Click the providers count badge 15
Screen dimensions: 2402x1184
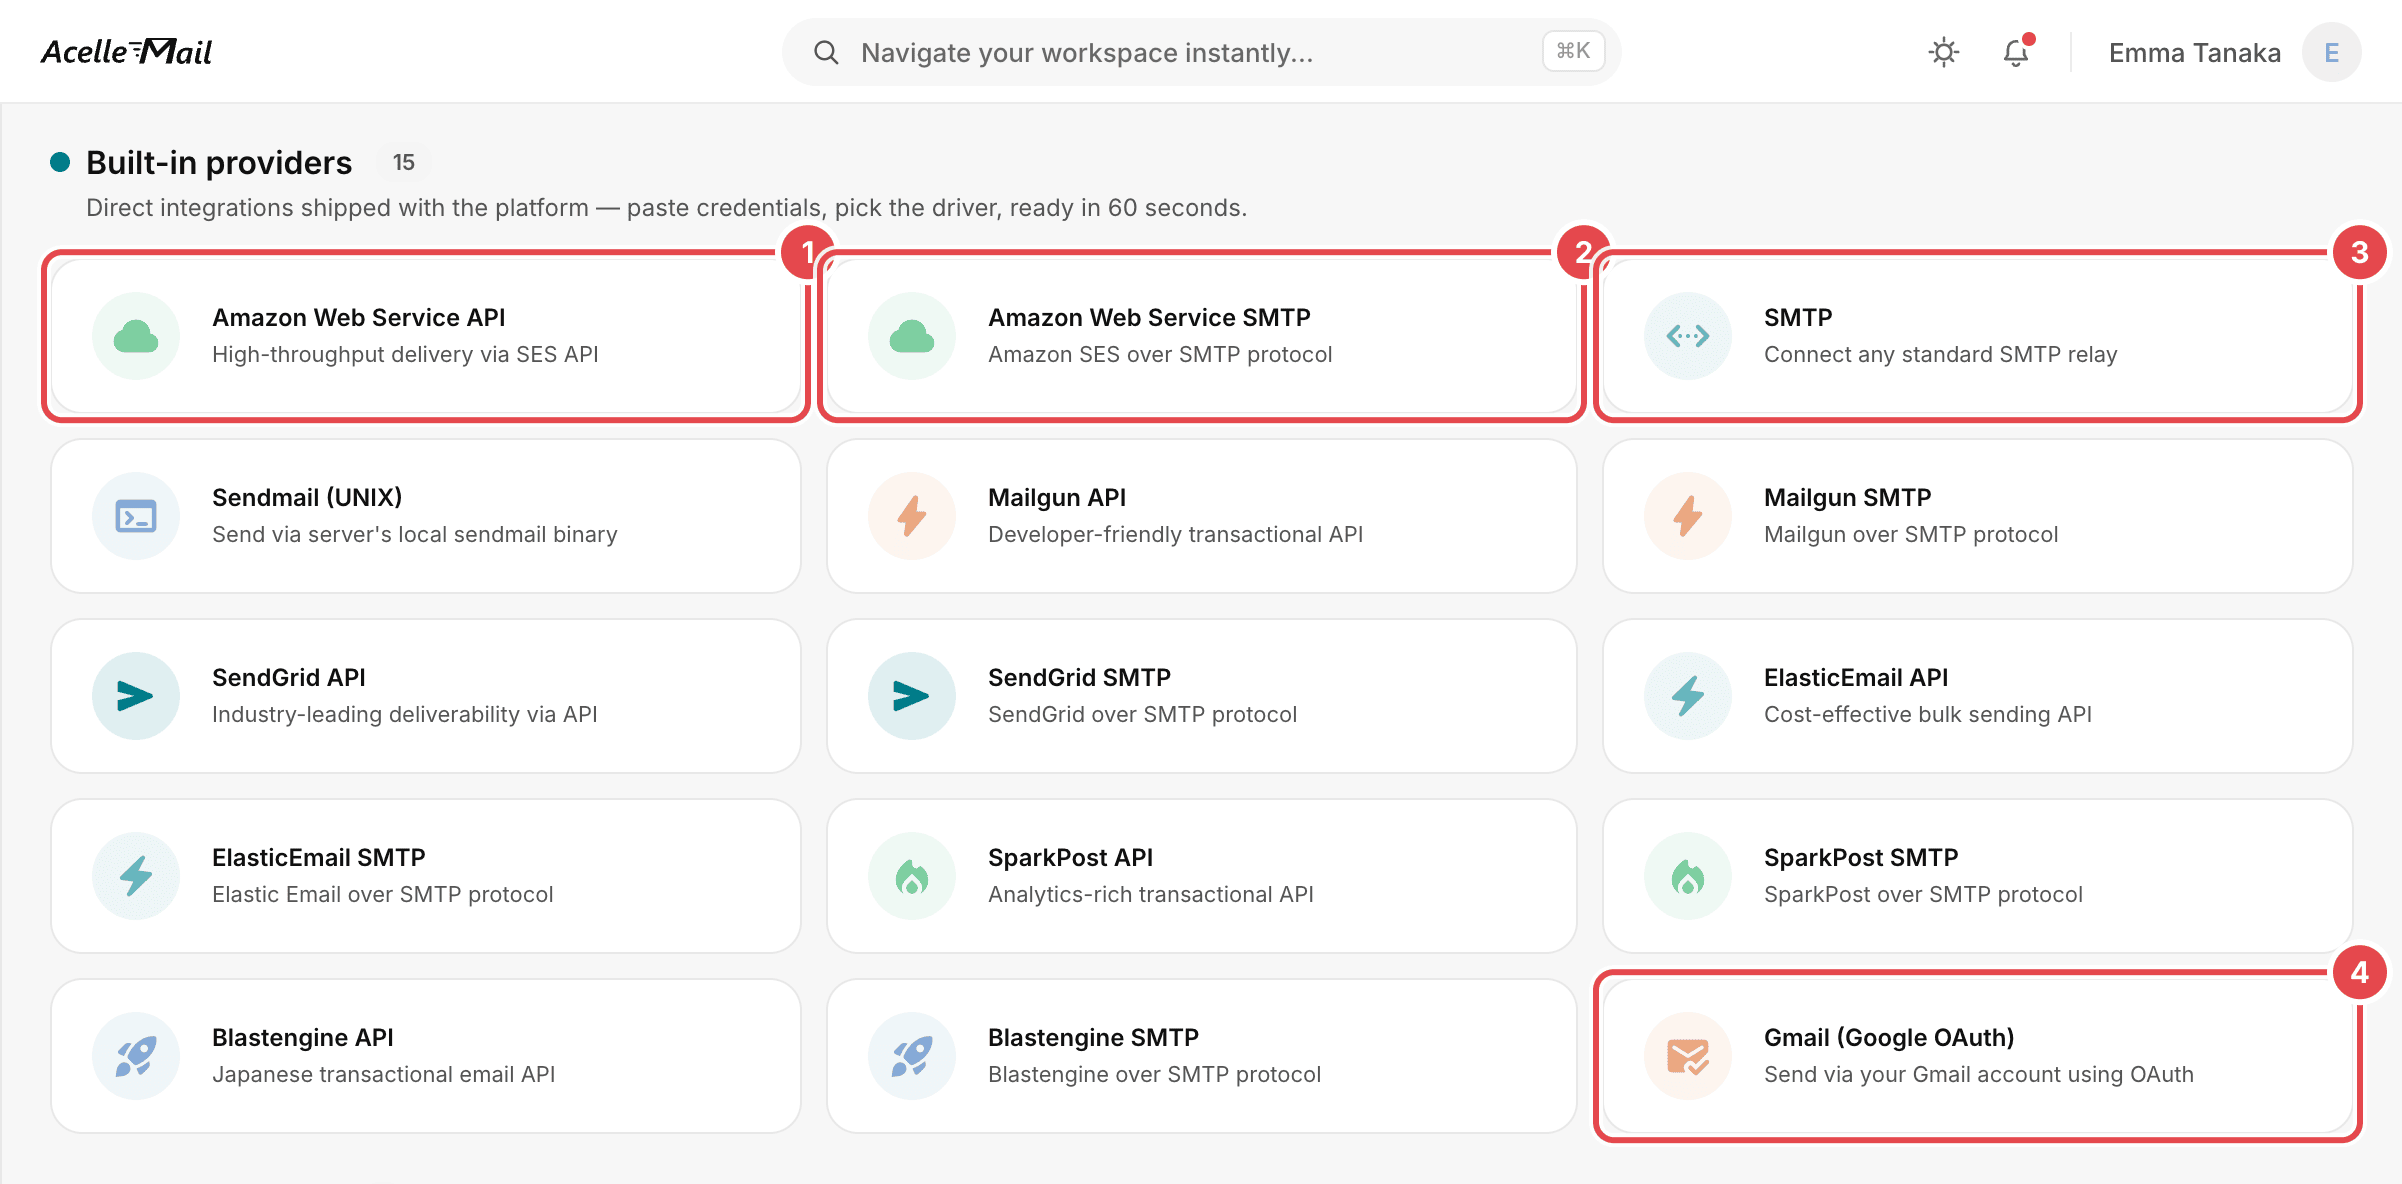(x=404, y=162)
